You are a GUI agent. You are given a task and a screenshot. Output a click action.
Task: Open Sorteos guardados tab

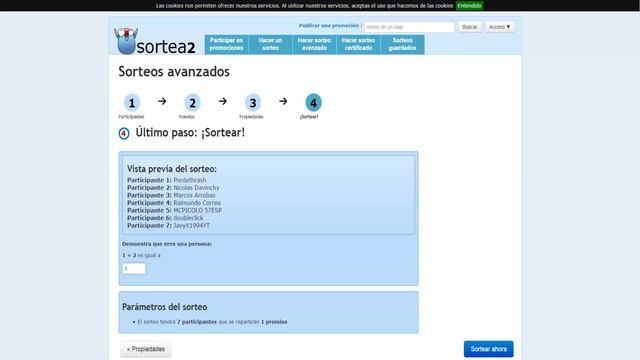pos(402,44)
